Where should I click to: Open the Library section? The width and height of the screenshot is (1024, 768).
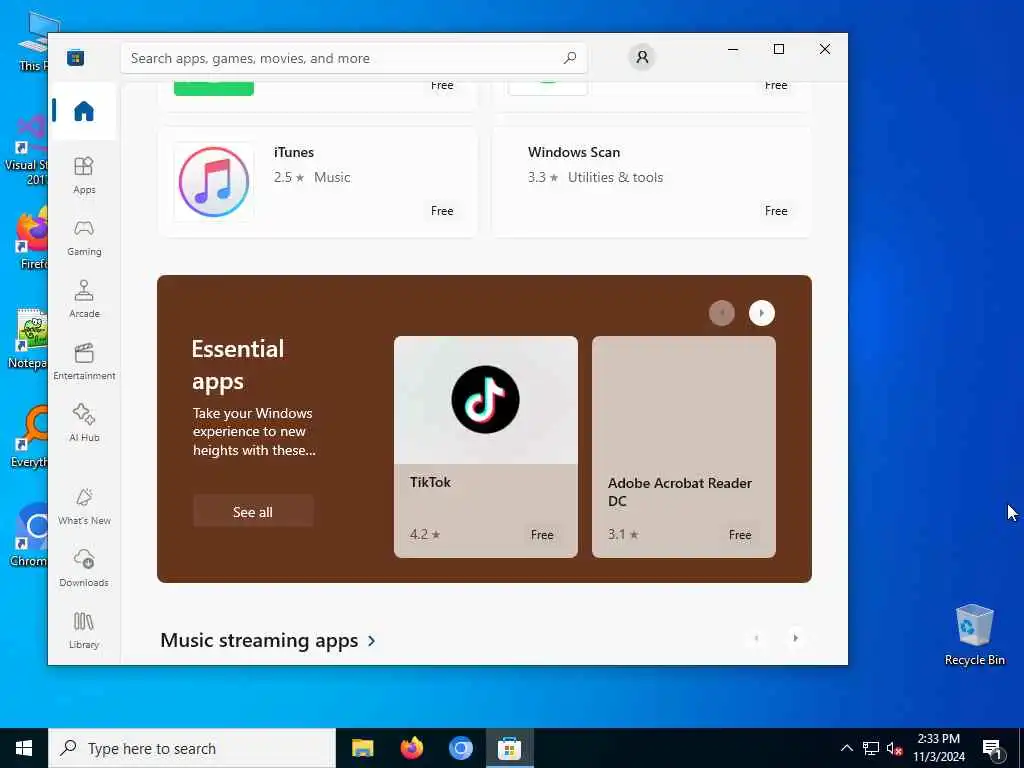(x=84, y=631)
